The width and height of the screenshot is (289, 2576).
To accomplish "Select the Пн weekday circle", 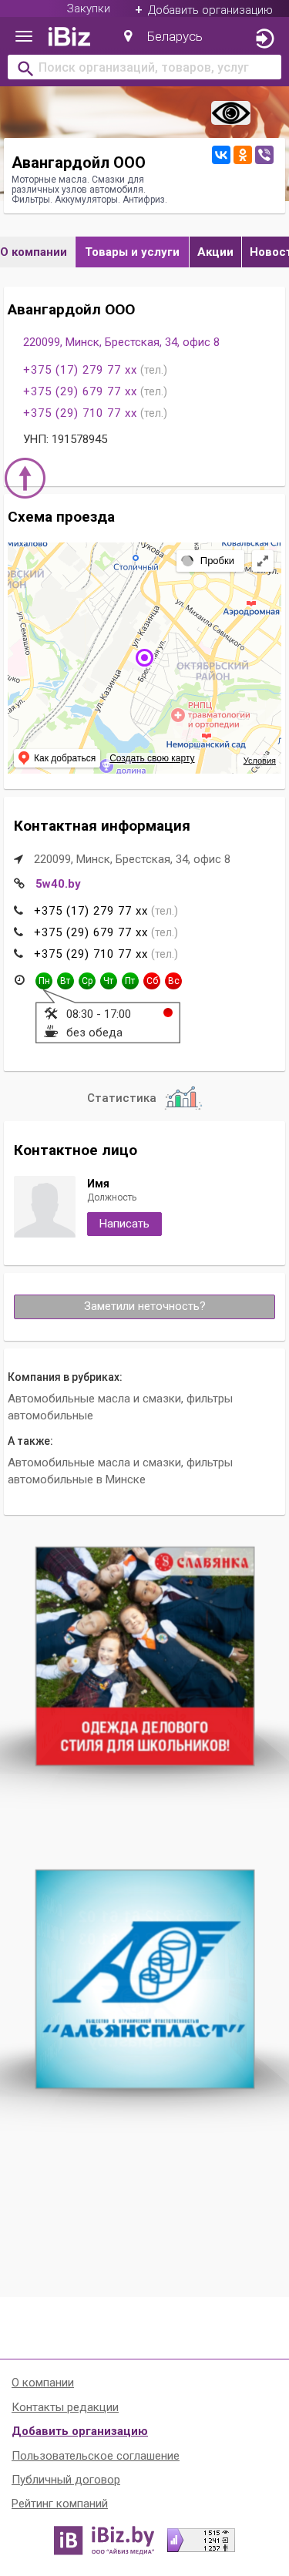I will (x=44, y=981).
